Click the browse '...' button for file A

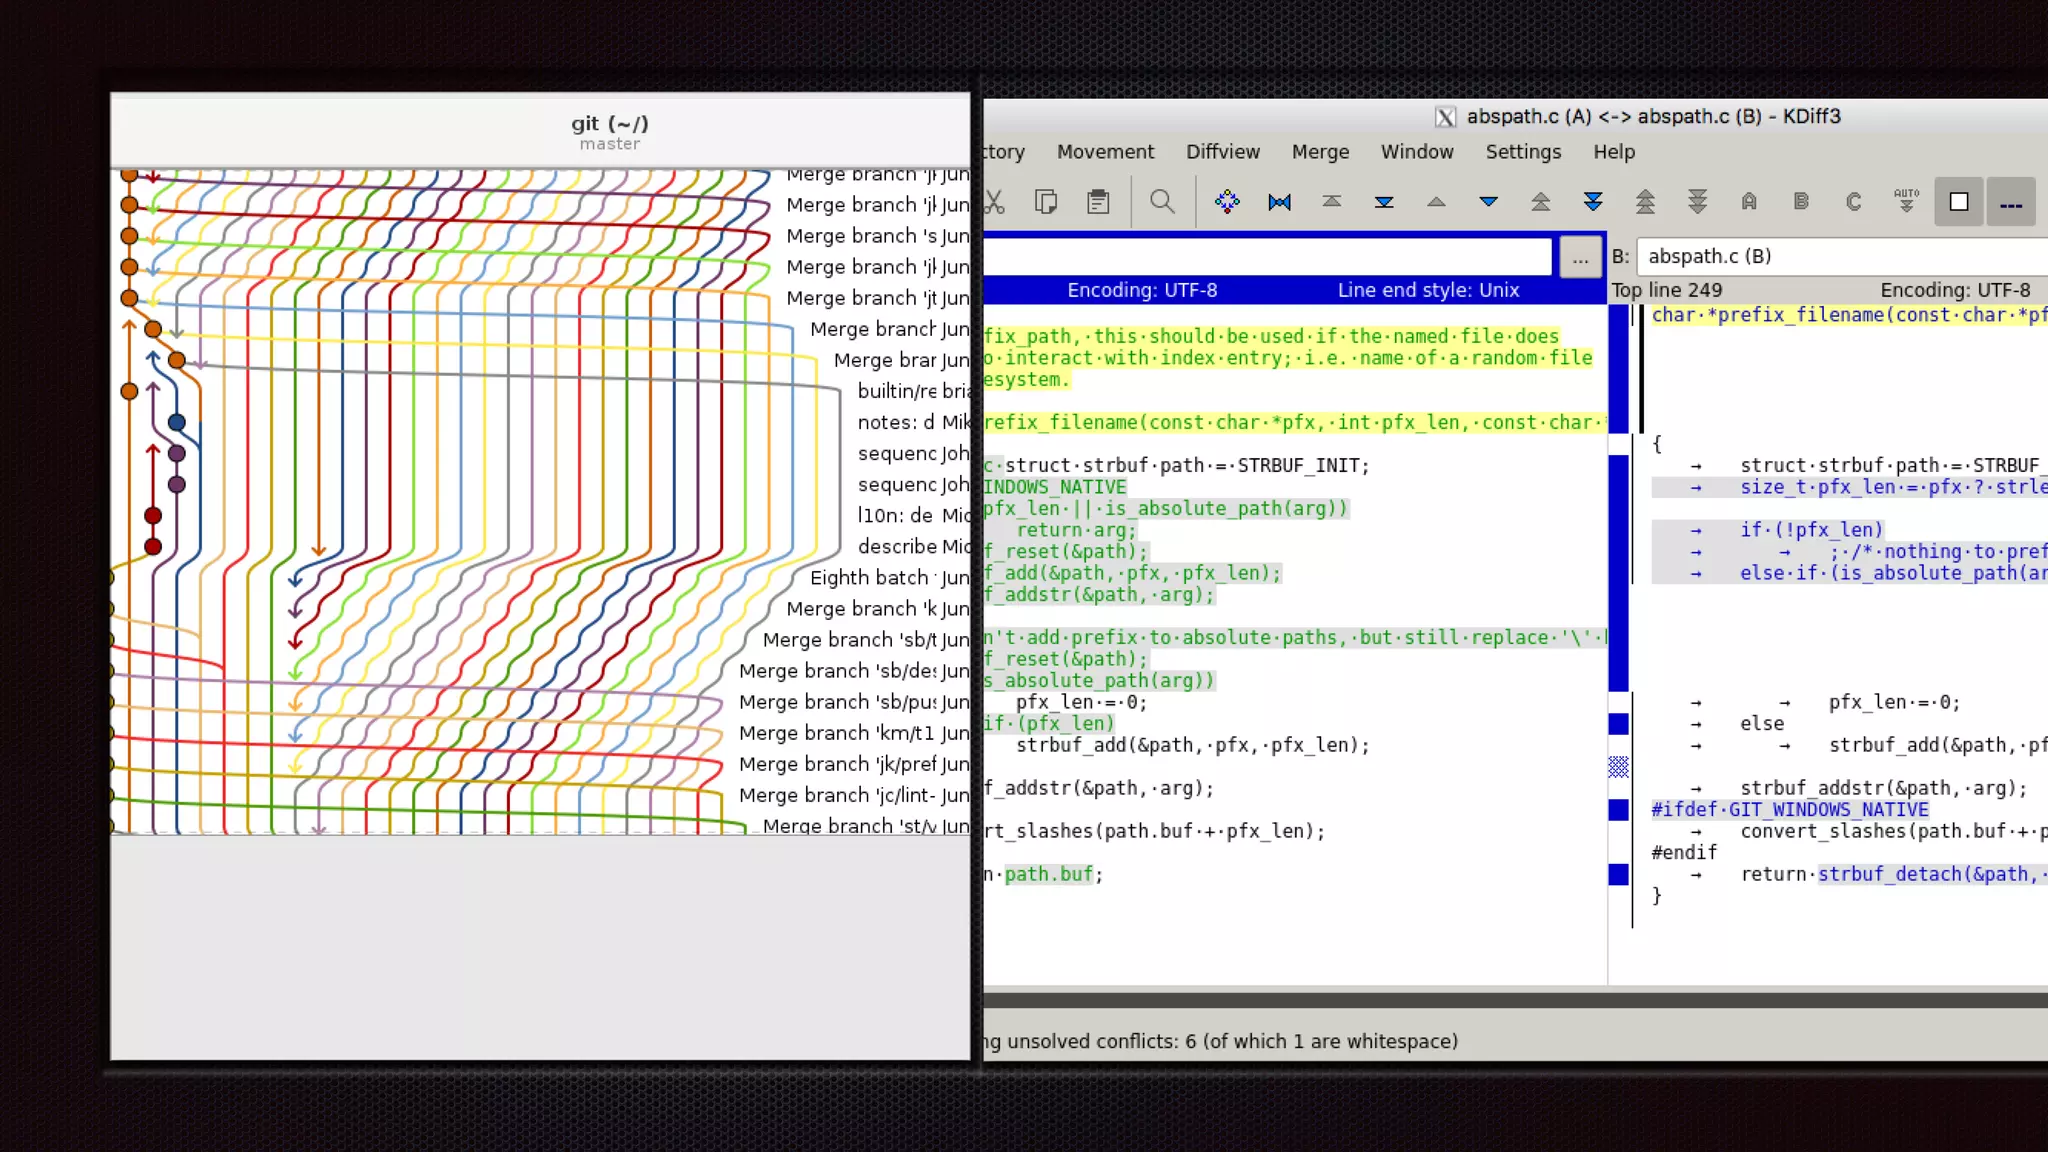[x=1580, y=257]
